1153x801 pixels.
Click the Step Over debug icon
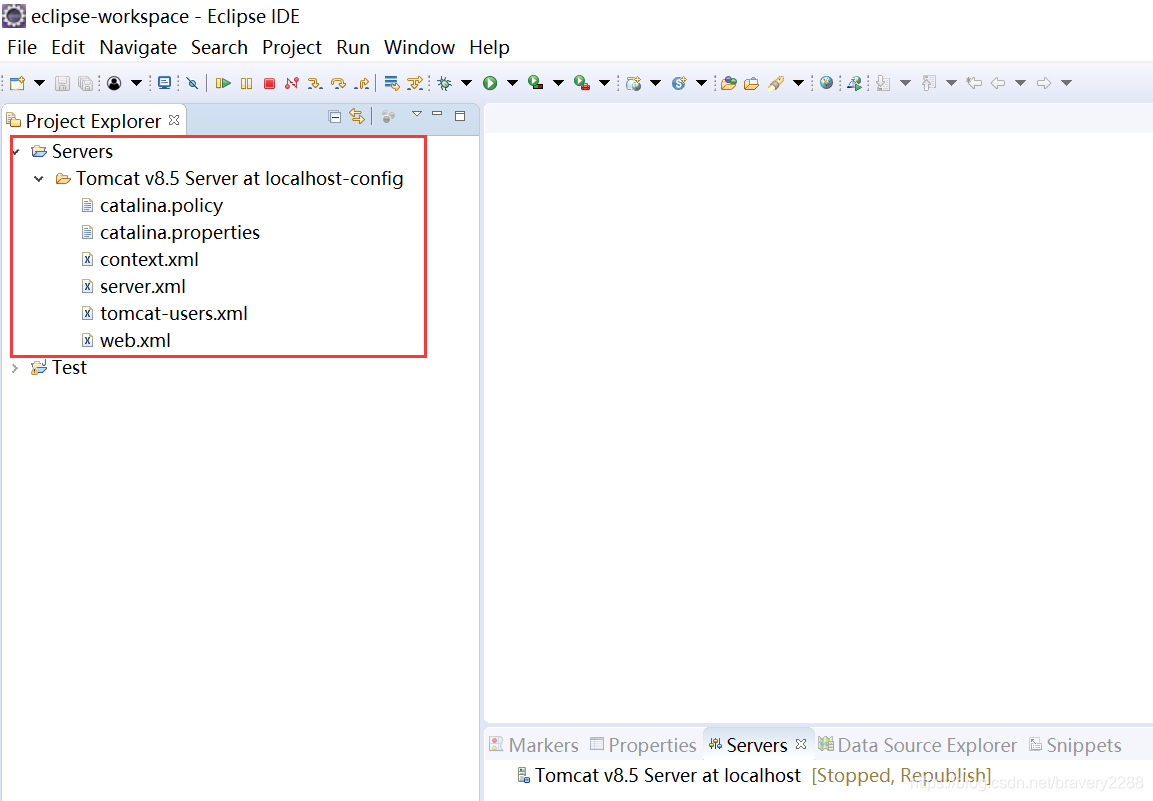tap(338, 83)
